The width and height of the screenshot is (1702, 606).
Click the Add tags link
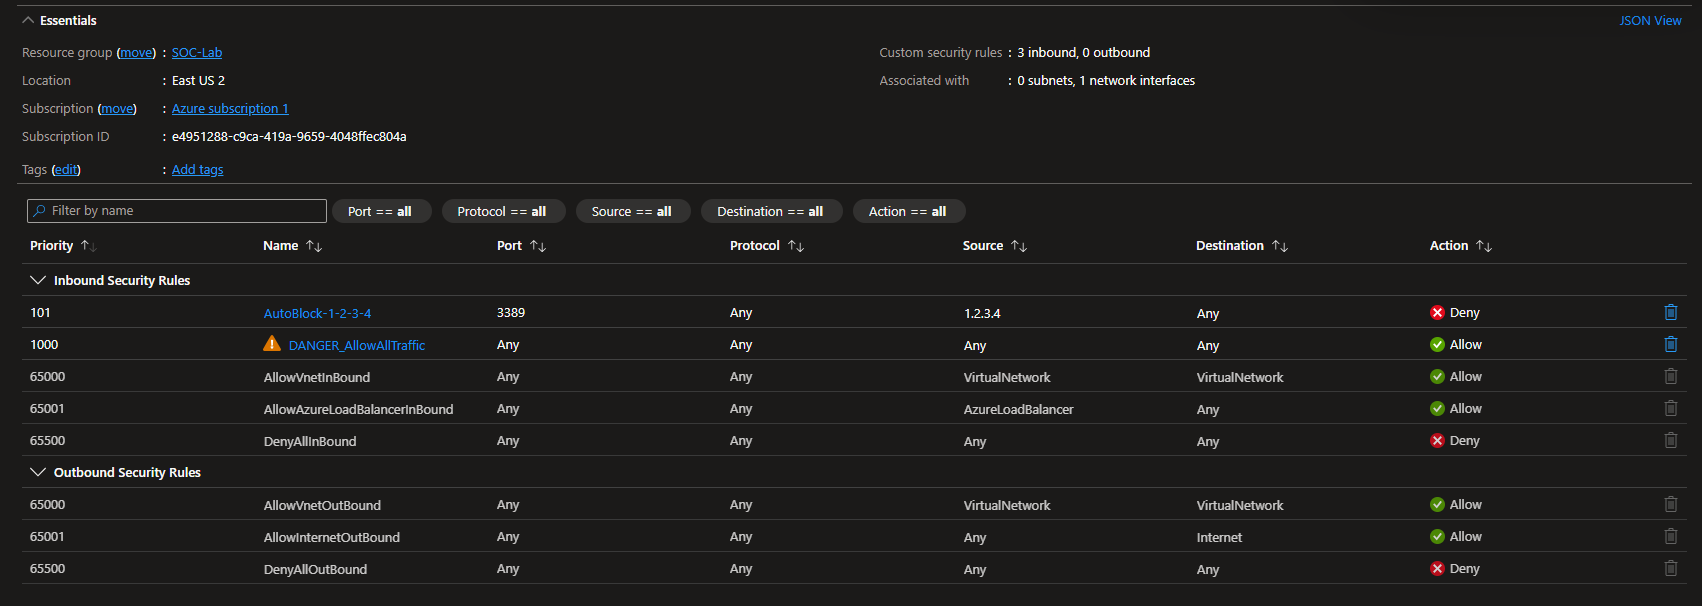[x=197, y=170]
